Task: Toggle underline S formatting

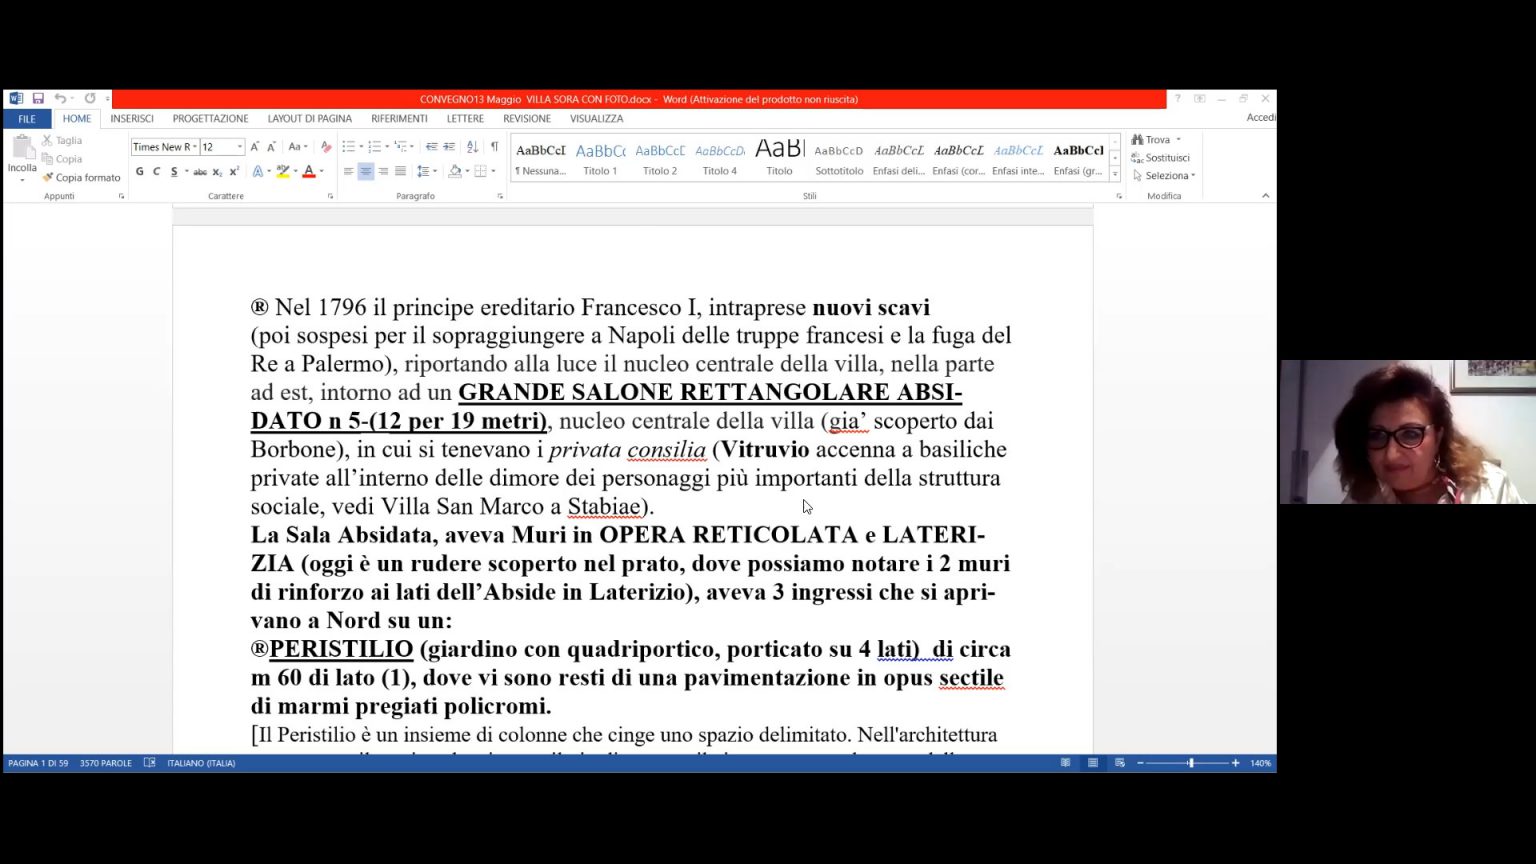Action: pos(174,172)
